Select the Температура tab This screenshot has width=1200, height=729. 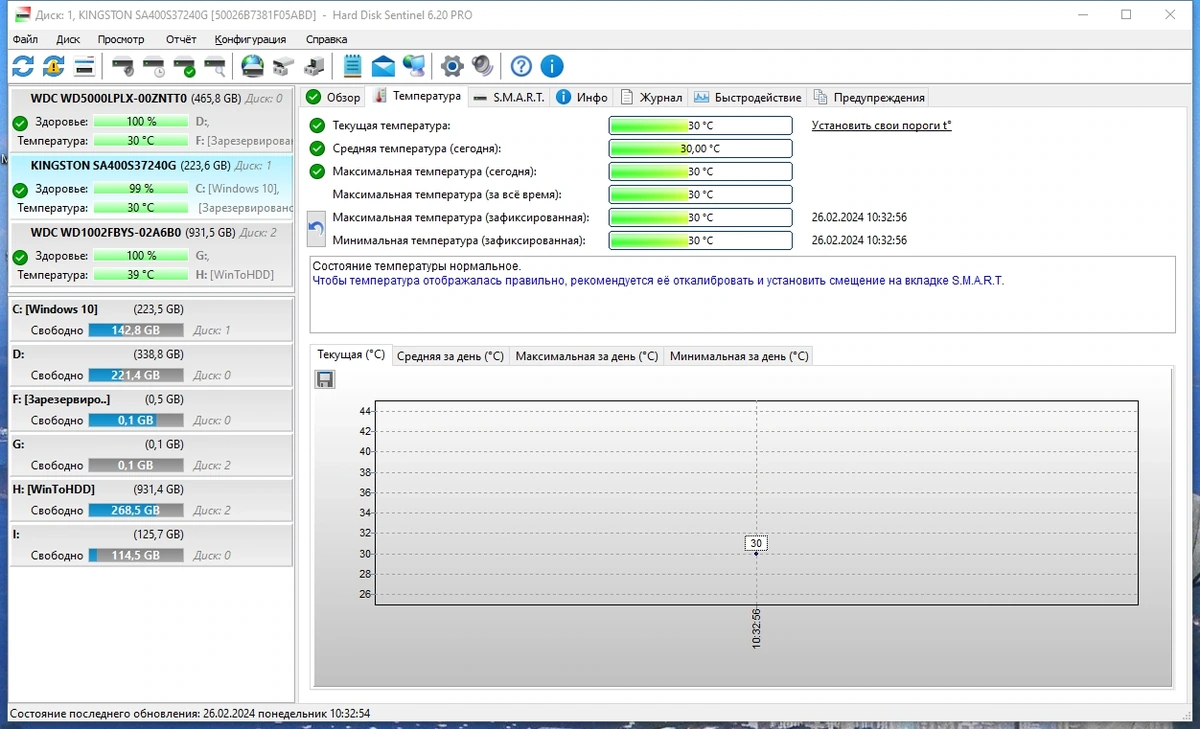pyautogui.click(x=417, y=96)
